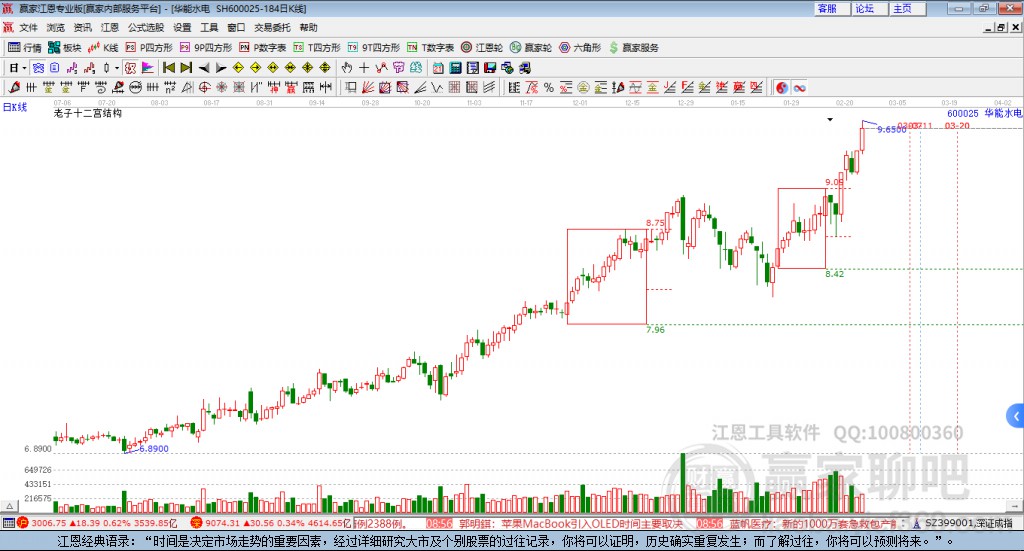
Task: Click the circled crosshair target icon
Action: [x=204, y=87]
